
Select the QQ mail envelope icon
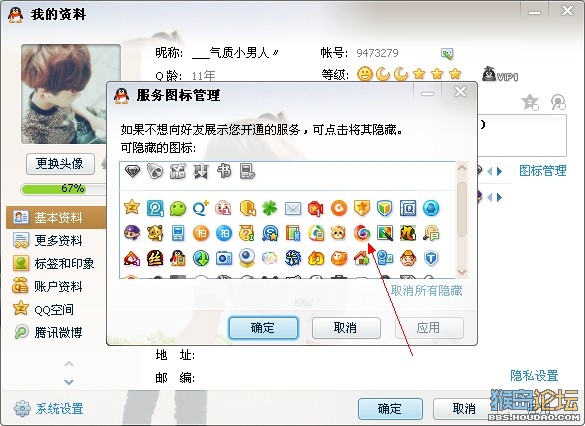[x=293, y=209]
